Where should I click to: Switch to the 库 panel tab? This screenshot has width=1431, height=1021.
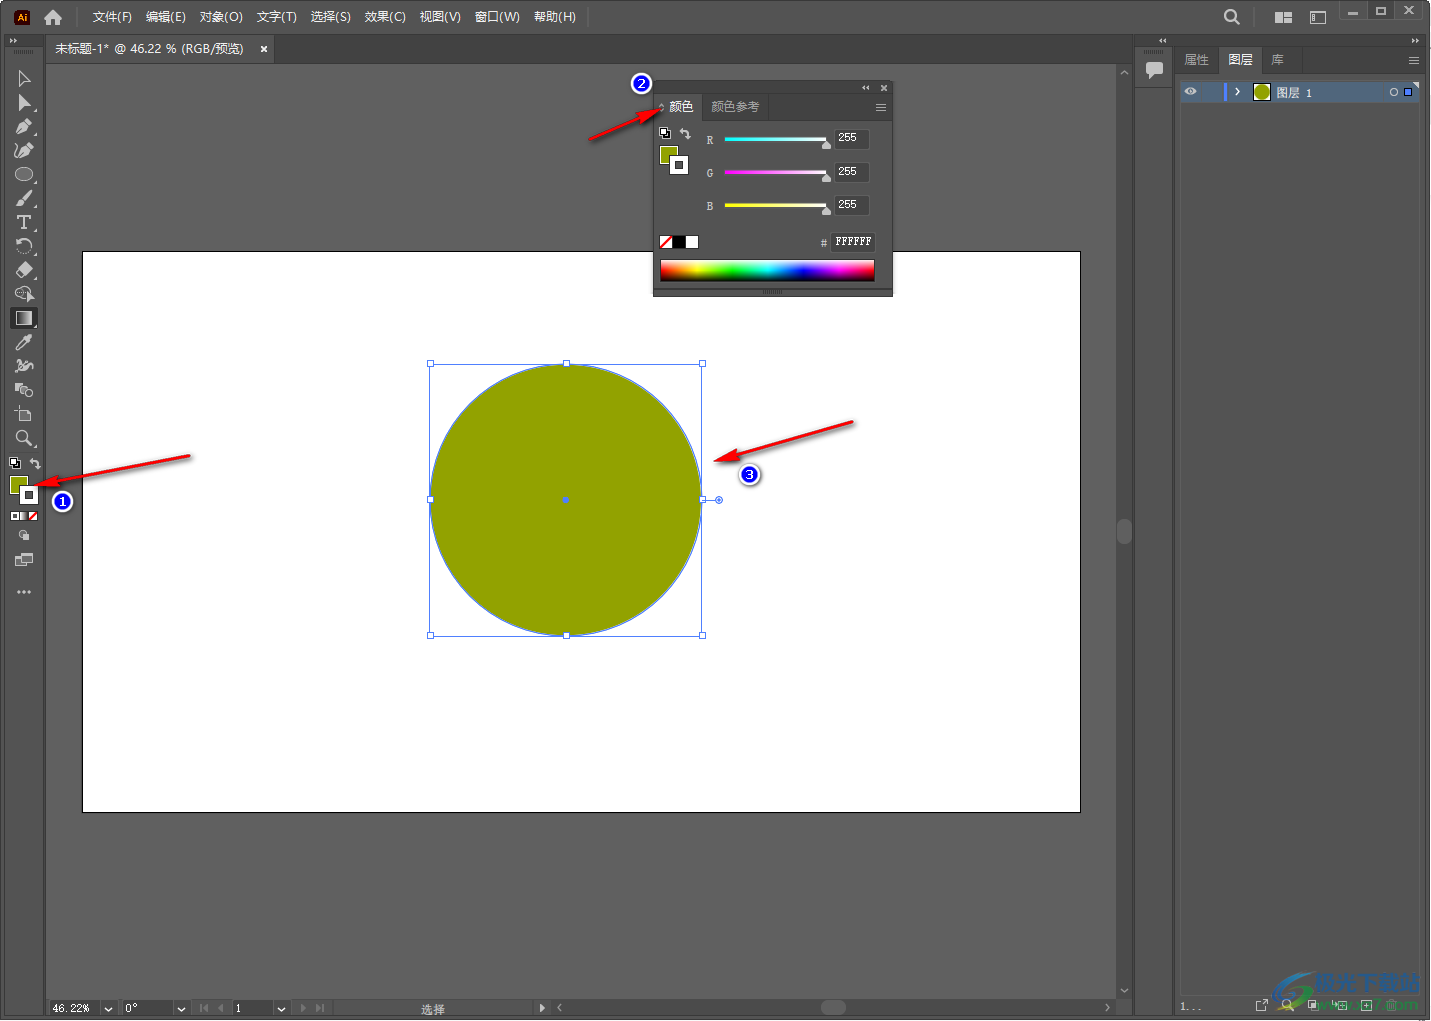(x=1277, y=60)
